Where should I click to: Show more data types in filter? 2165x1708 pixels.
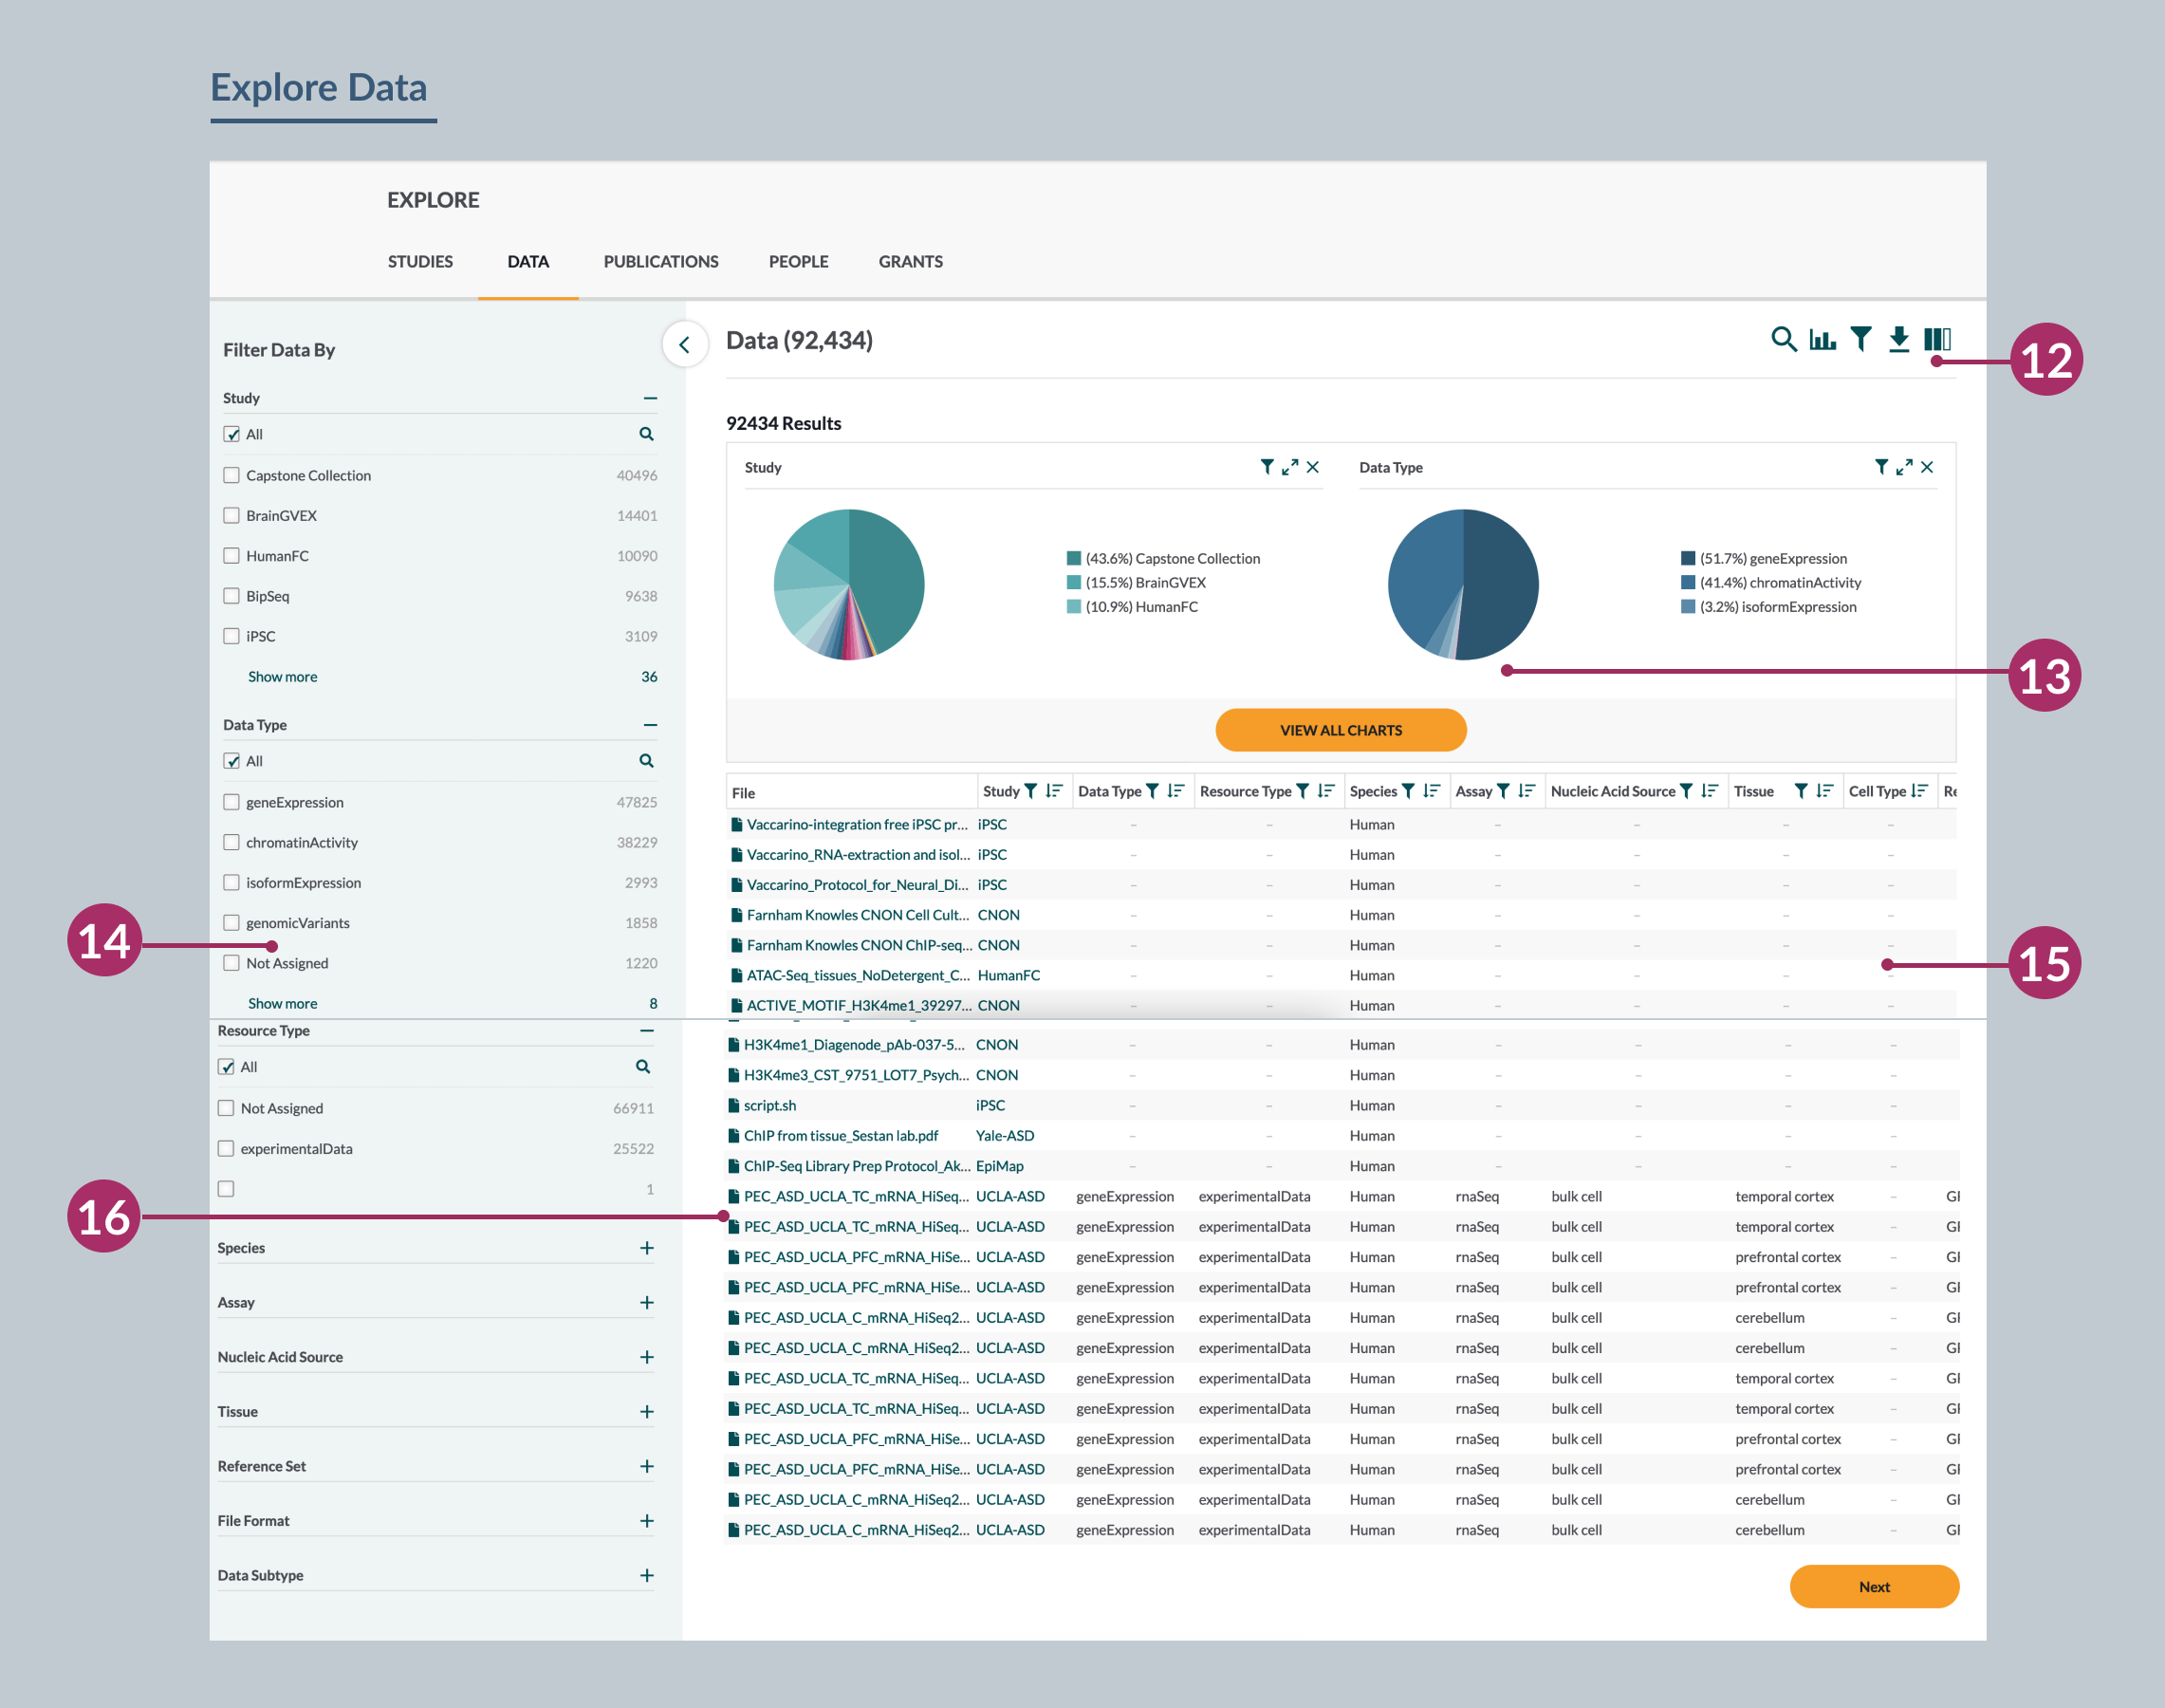click(x=283, y=1003)
